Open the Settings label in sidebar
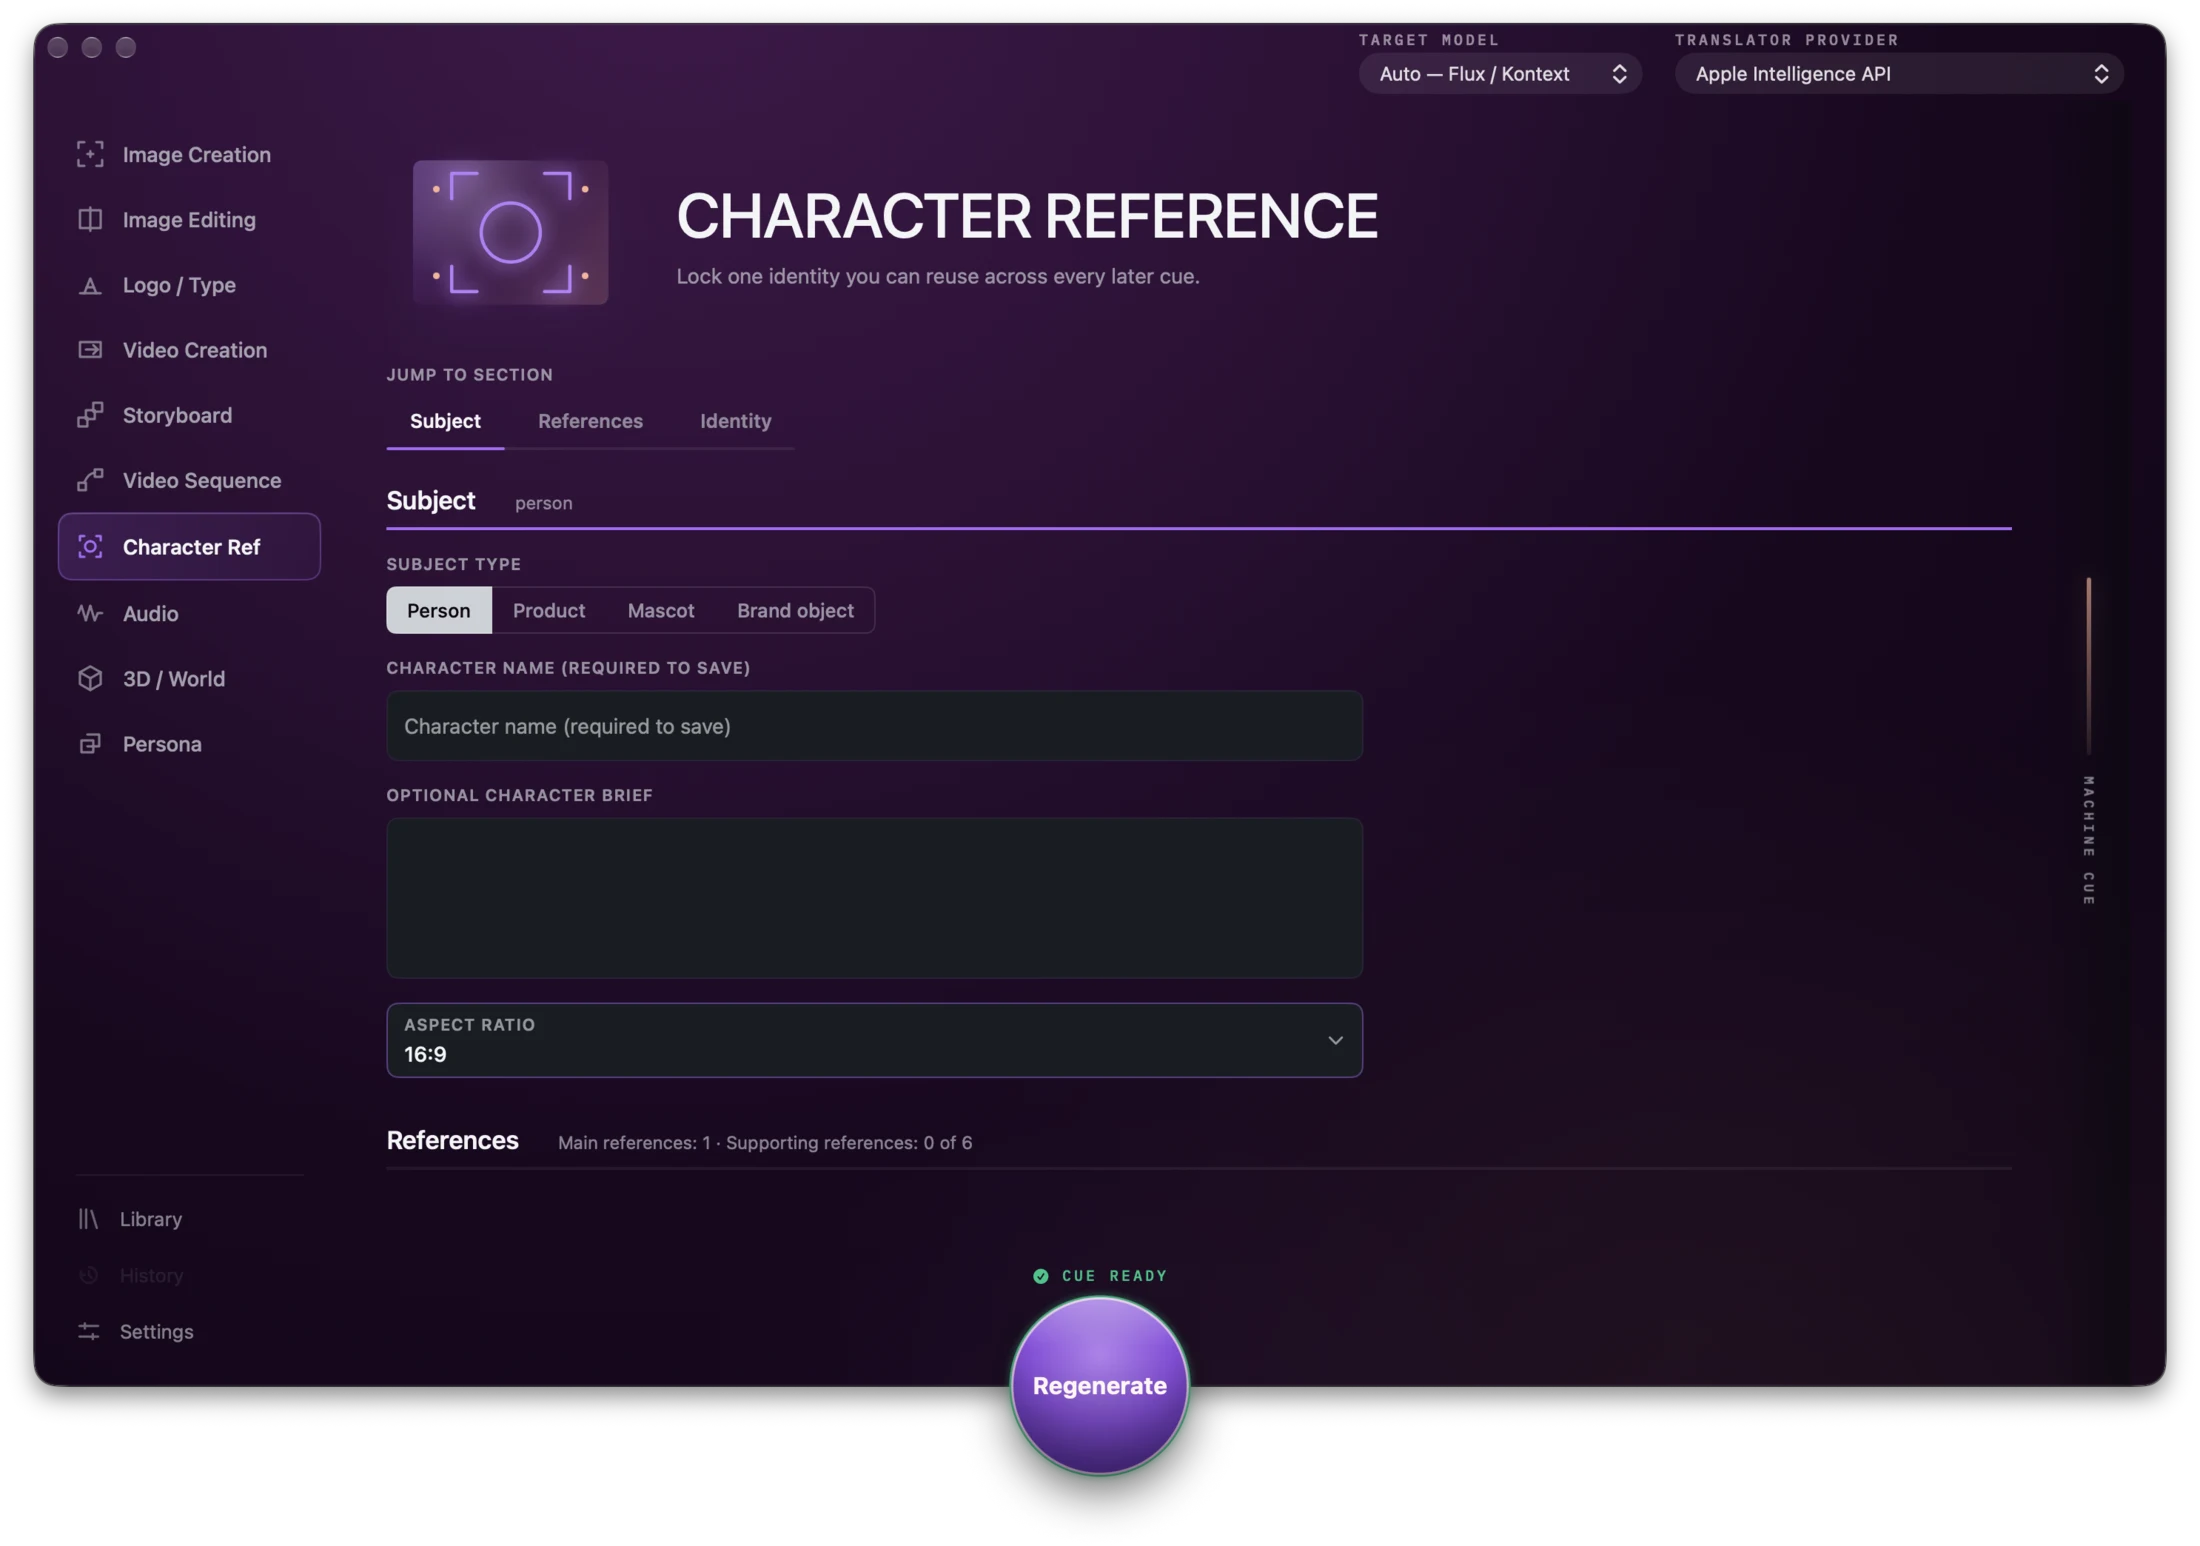The width and height of the screenshot is (2200, 1546). [156, 1331]
